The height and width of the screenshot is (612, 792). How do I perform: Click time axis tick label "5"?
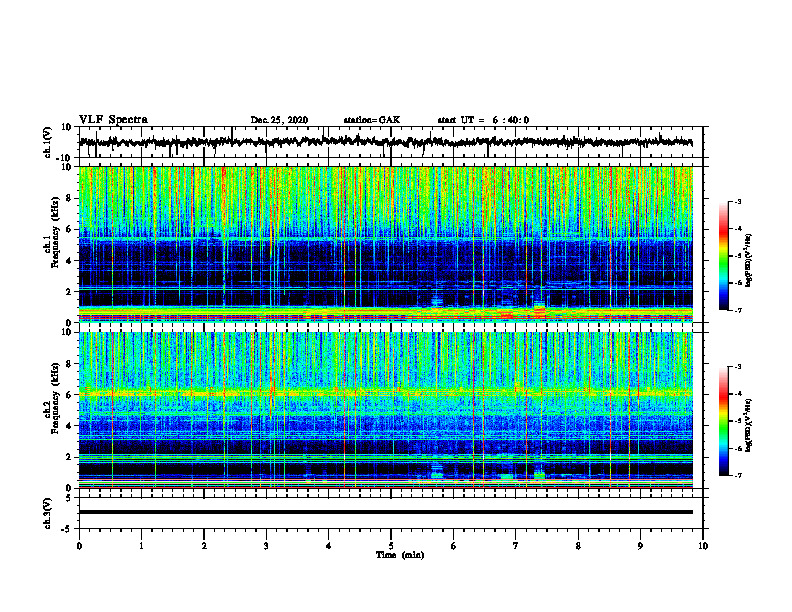click(391, 546)
